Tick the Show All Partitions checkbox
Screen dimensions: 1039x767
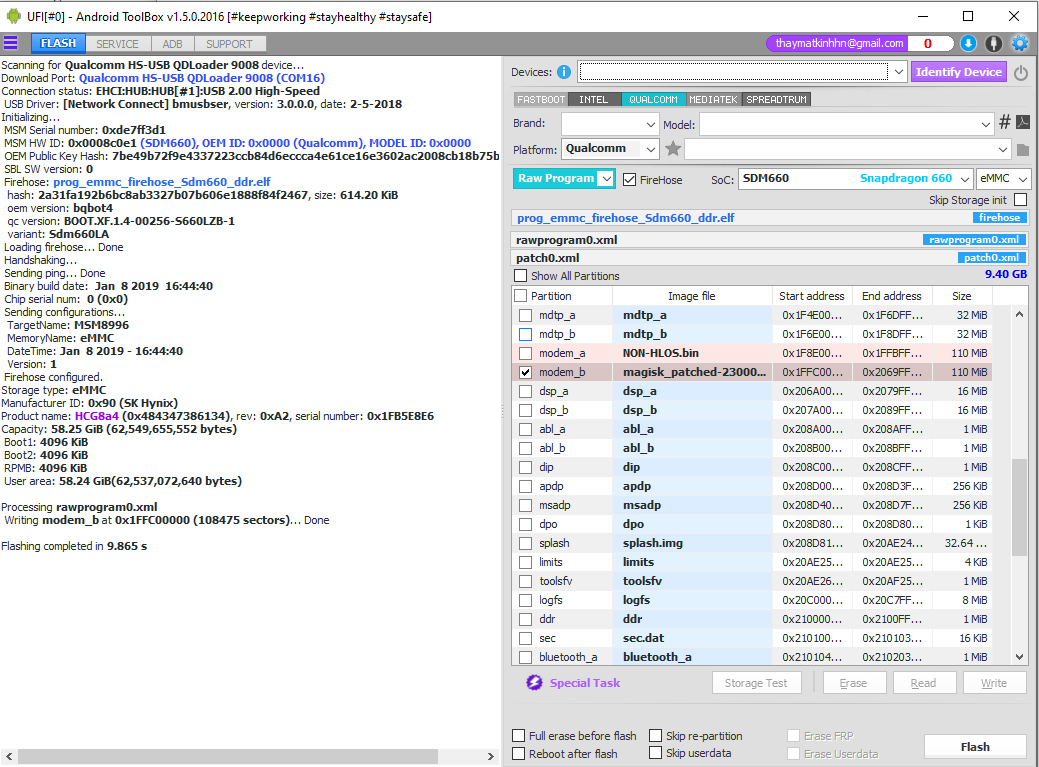(x=520, y=276)
